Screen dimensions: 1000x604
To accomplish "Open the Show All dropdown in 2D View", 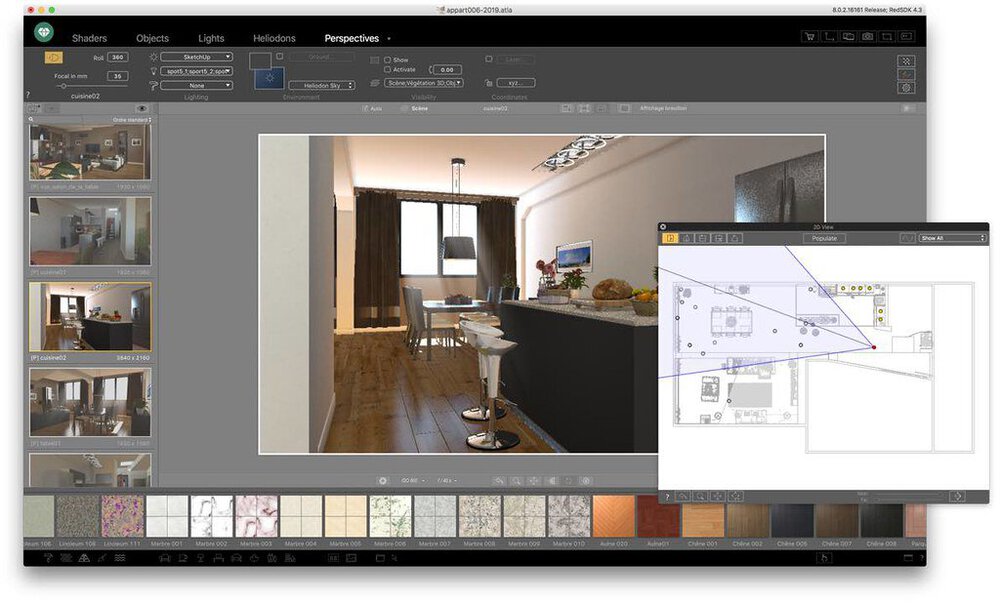I will click(953, 238).
